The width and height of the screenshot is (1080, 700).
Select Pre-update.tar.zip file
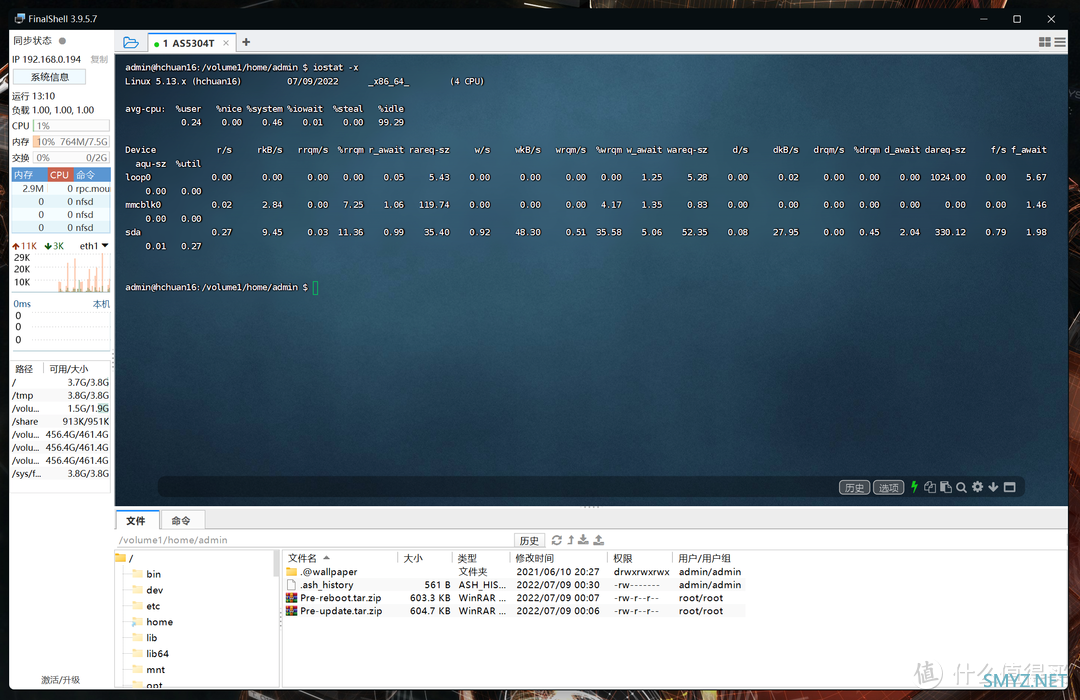tap(515, 611)
